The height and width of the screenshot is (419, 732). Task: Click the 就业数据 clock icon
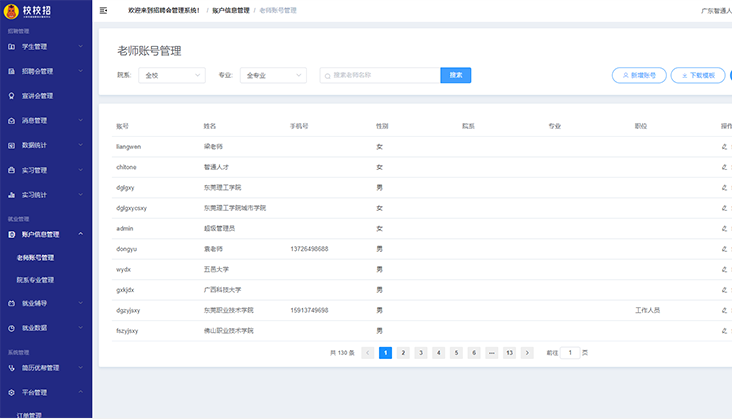coord(12,328)
